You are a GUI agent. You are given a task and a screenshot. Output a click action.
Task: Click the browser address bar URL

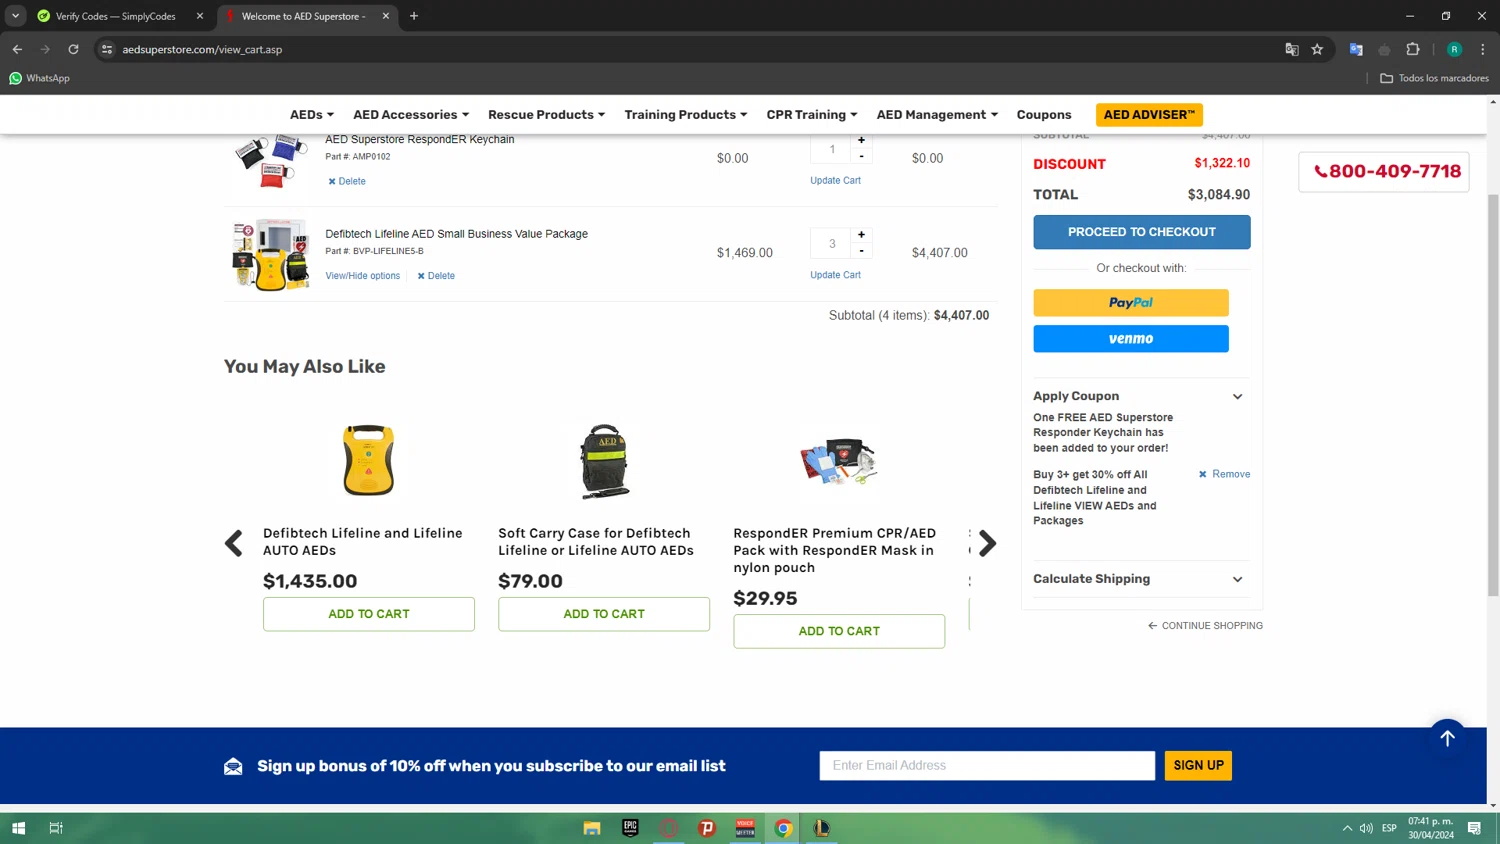tap(202, 49)
